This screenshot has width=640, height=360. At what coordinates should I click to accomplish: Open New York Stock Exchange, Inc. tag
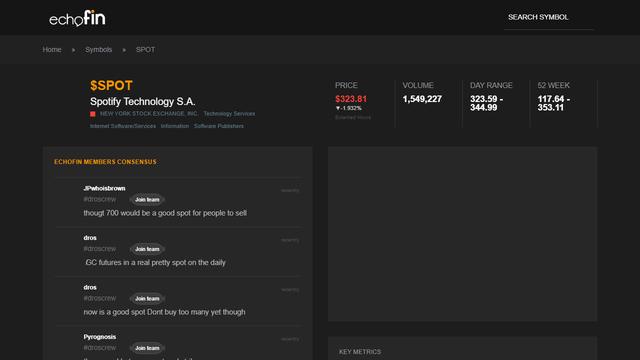(x=149, y=114)
